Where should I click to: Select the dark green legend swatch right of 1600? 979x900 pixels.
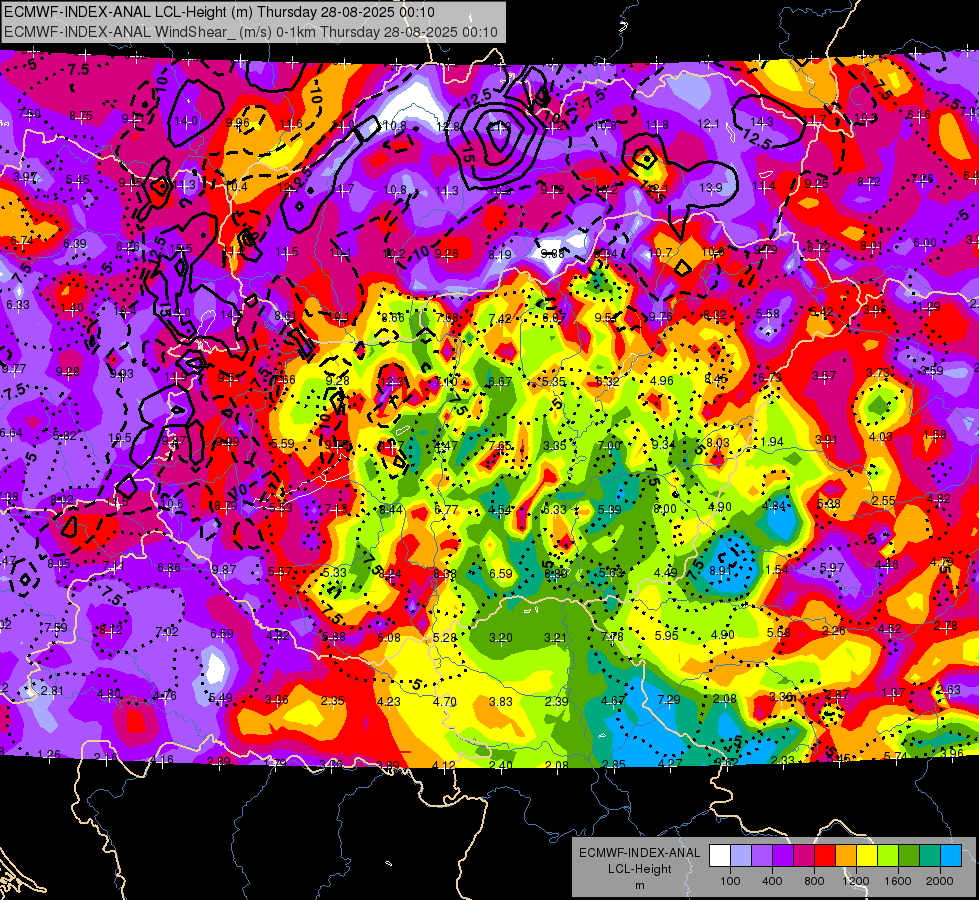tap(908, 856)
